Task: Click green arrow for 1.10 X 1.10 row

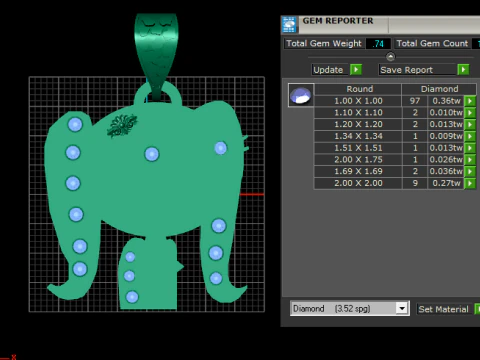Action: (470, 113)
